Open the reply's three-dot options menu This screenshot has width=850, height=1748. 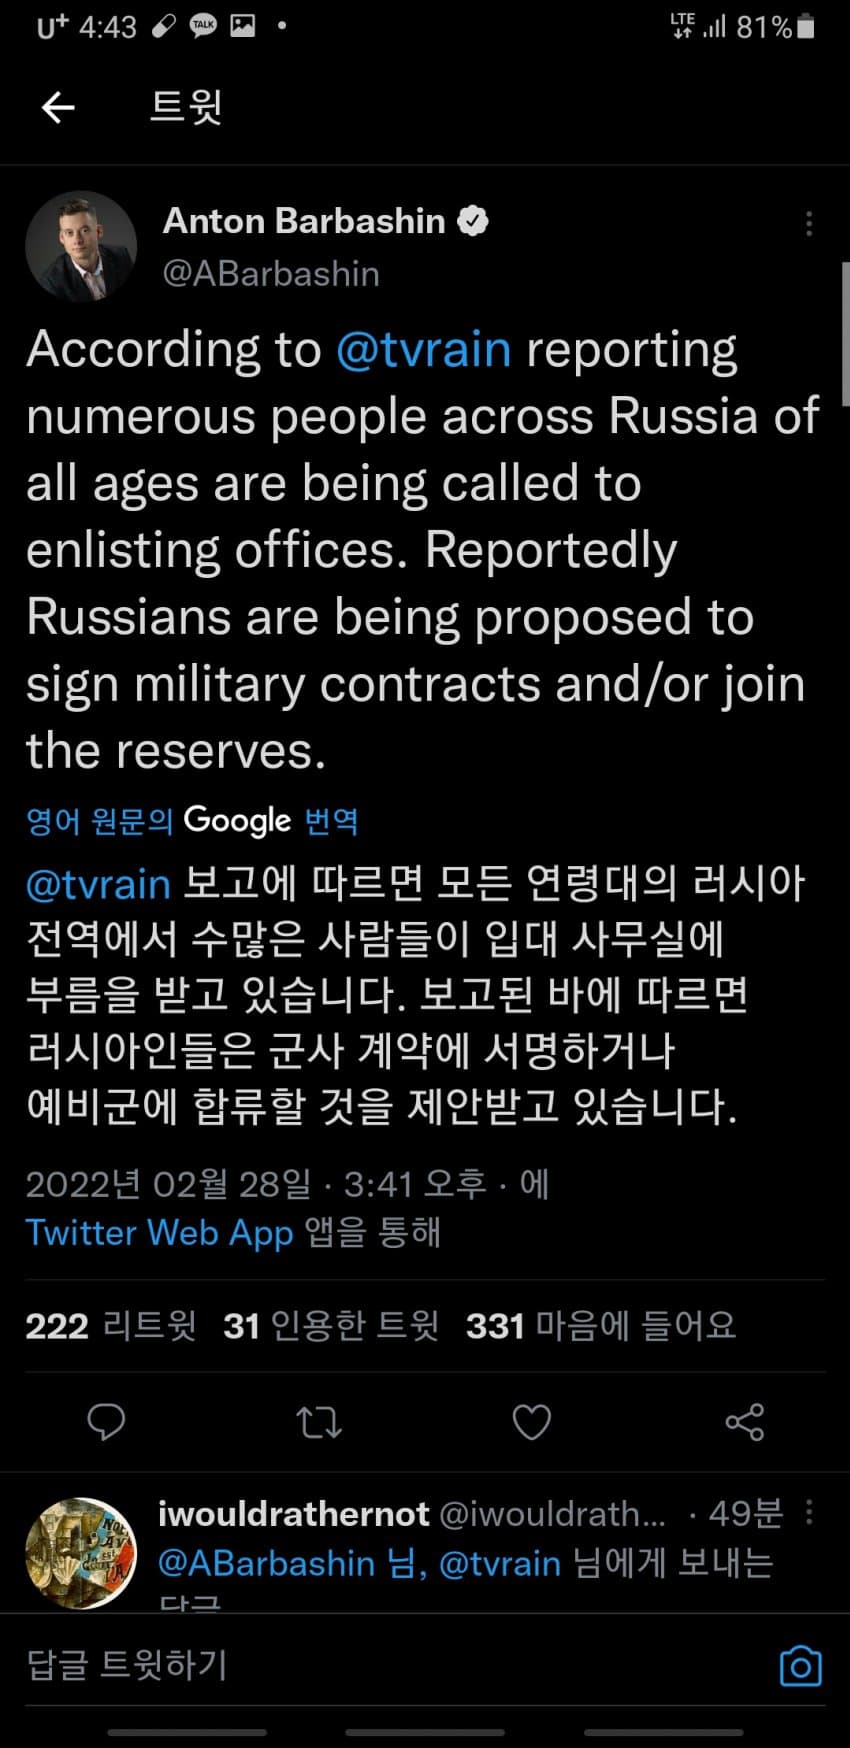[809, 1513]
